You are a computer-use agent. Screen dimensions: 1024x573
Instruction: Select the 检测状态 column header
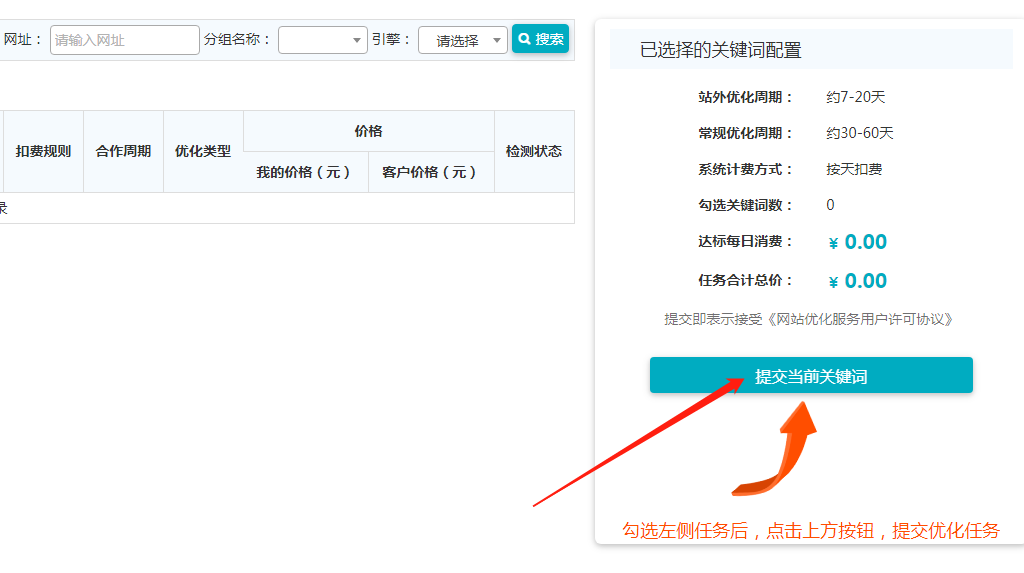pyautogui.click(x=534, y=151)
